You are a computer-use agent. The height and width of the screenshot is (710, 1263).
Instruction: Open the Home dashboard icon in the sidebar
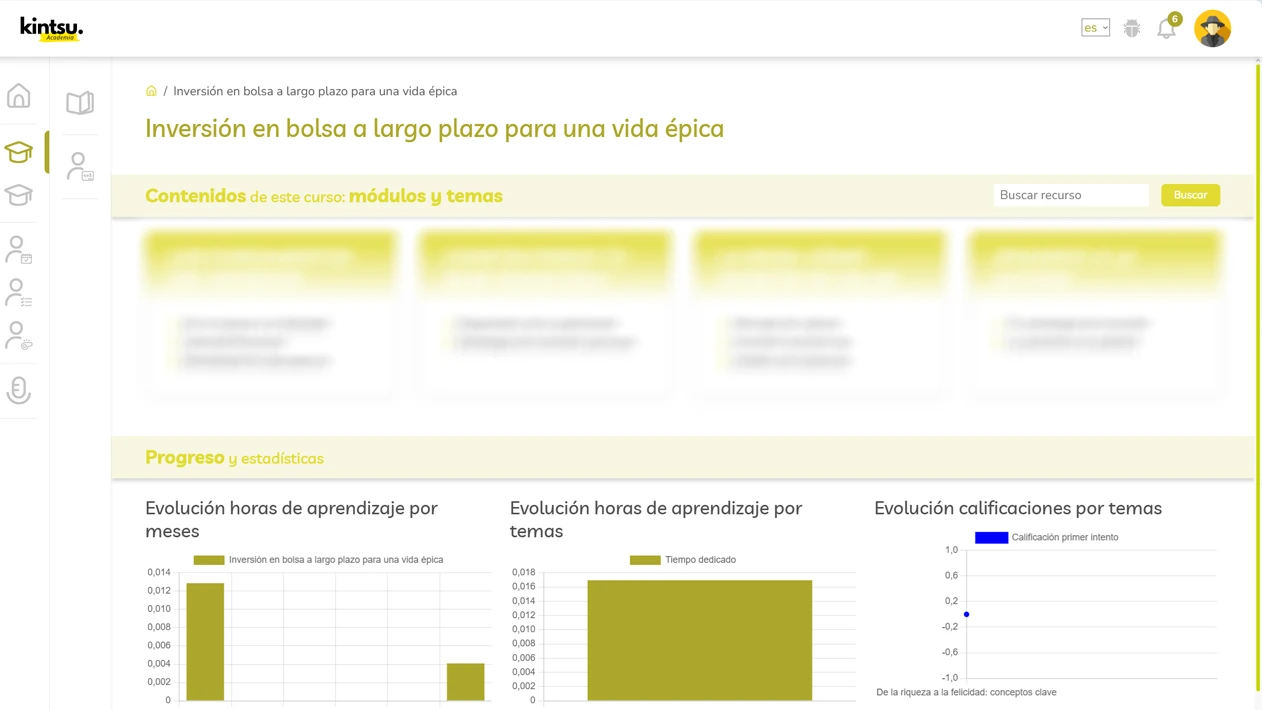(x=18, y=95)
